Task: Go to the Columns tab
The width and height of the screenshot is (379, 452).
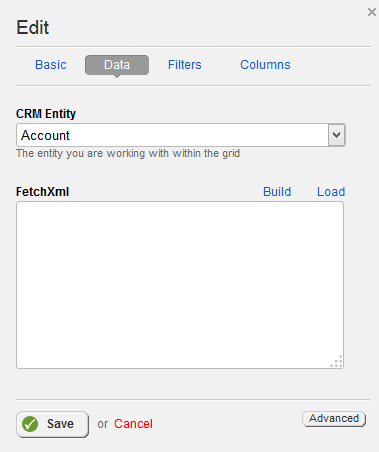Action: pyautogui.click(x=265, y=65)
